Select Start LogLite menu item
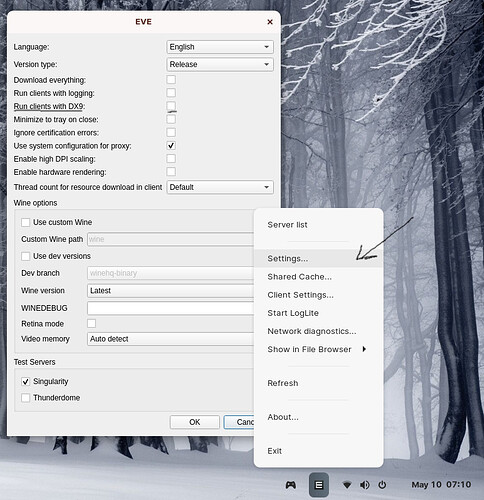484x500 pixels. (x=318, y=313)
